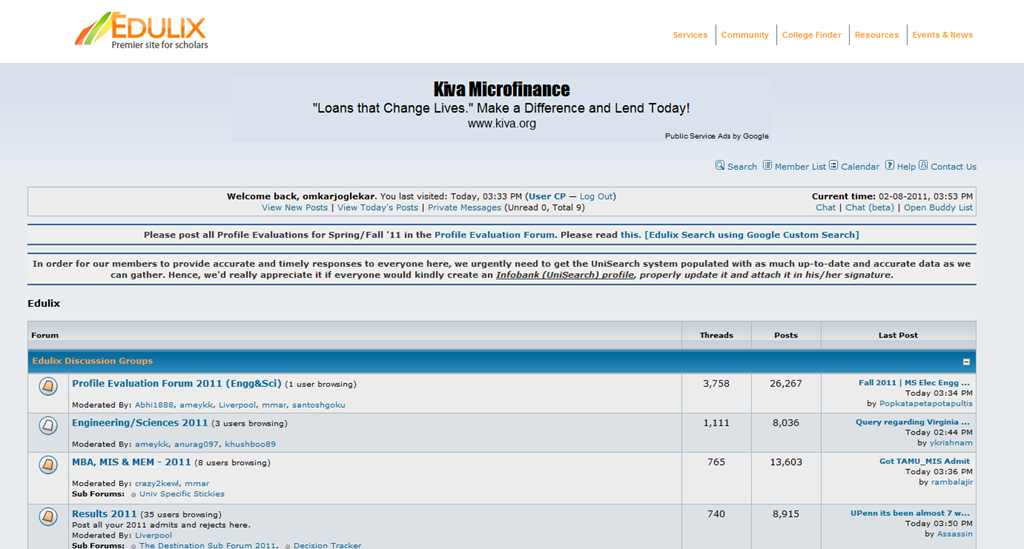Click the Log Out link
Viewport: 1024px width, 549px height.
point(596,196)
